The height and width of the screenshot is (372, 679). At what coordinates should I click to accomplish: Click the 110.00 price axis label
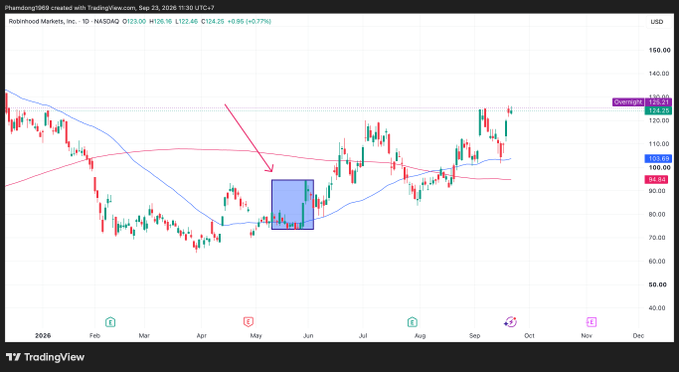[x=660, y=144]
